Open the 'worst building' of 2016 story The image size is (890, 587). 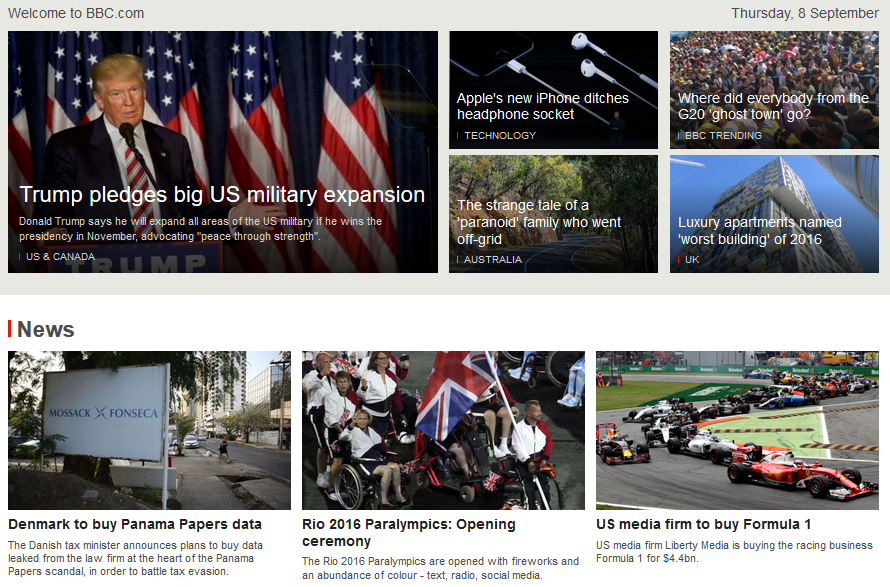(759, 231)
